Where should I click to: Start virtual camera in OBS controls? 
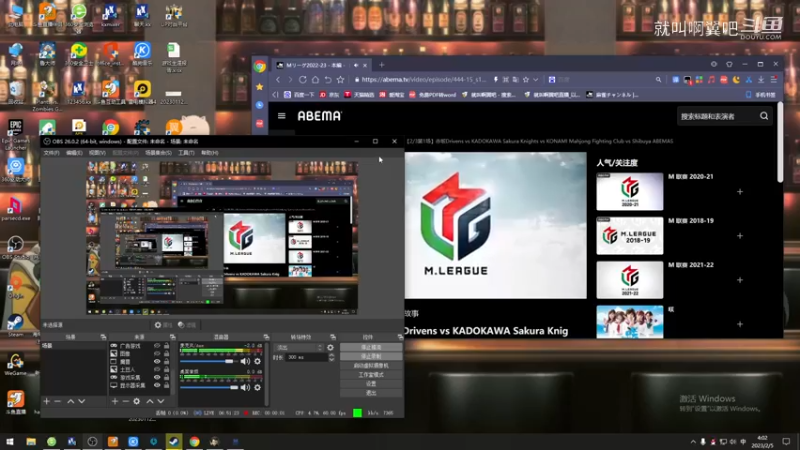(371, 365)
